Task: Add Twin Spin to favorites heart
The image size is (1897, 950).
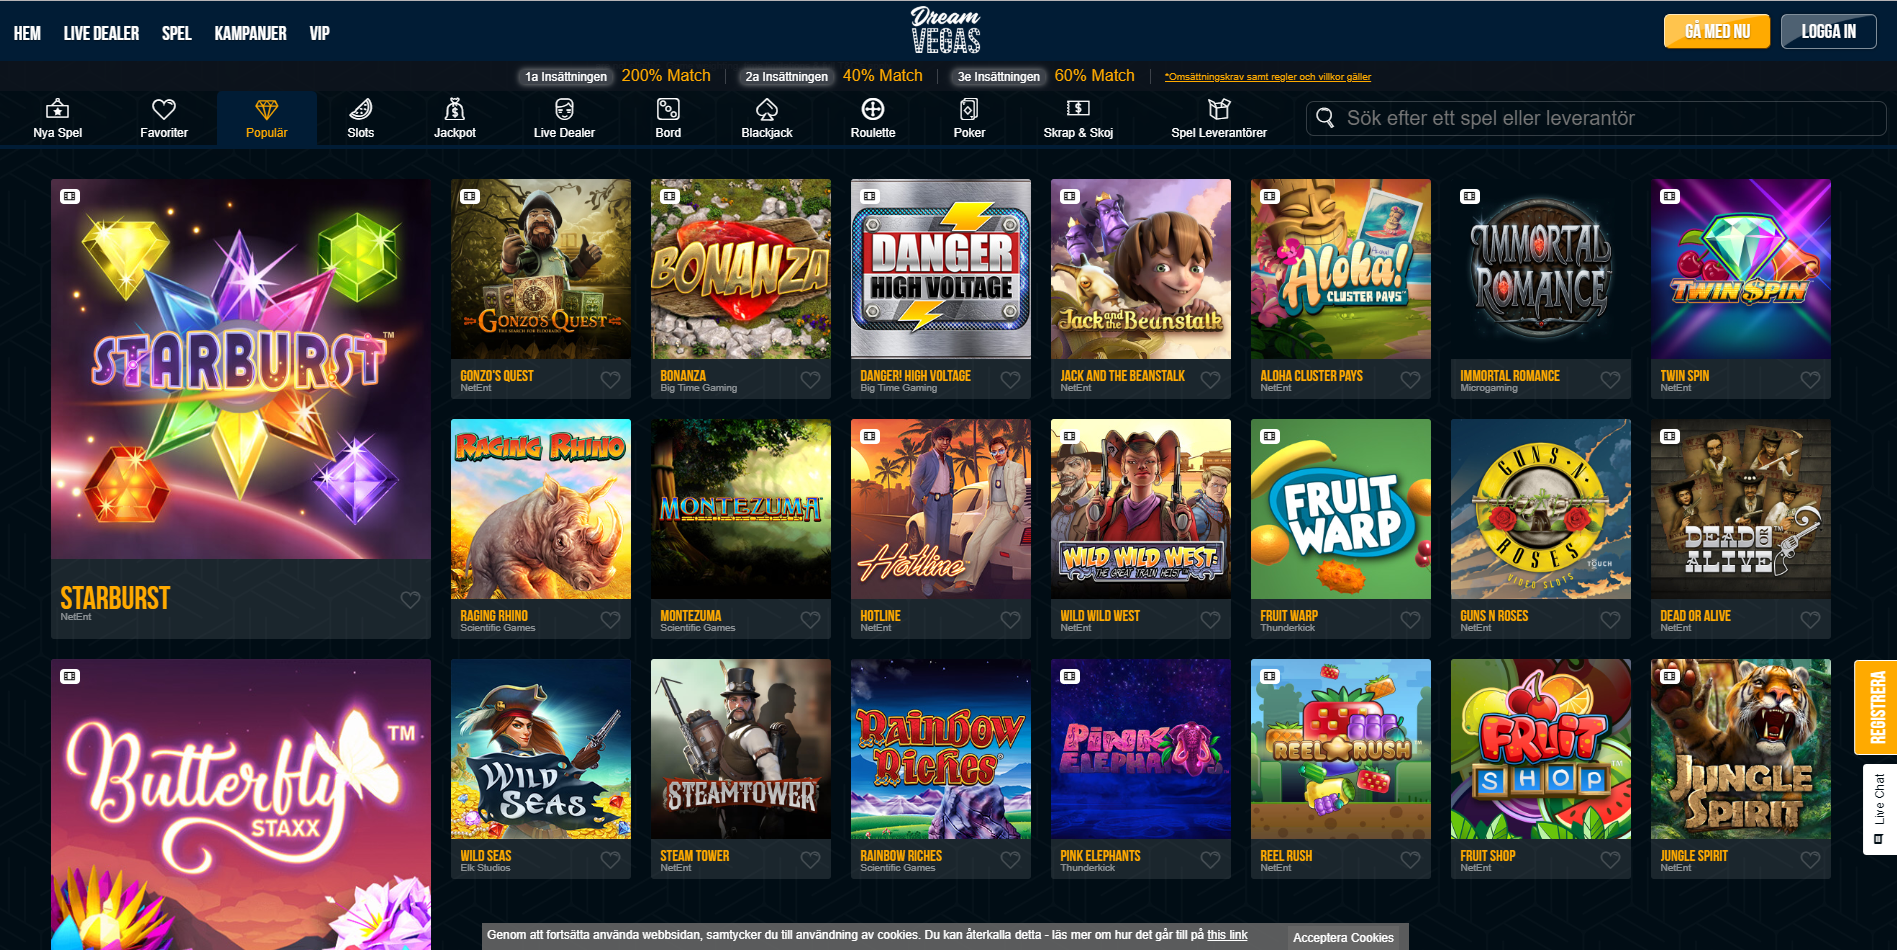Action: (x=1810, y=380)
